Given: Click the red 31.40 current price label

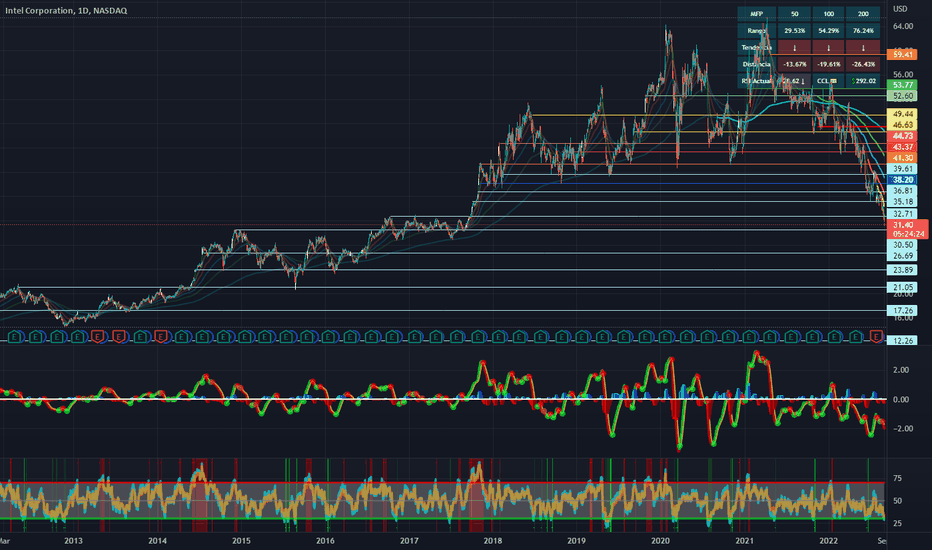Looking at the screenshot, I should pyautogui.click(x=907, y=229).
